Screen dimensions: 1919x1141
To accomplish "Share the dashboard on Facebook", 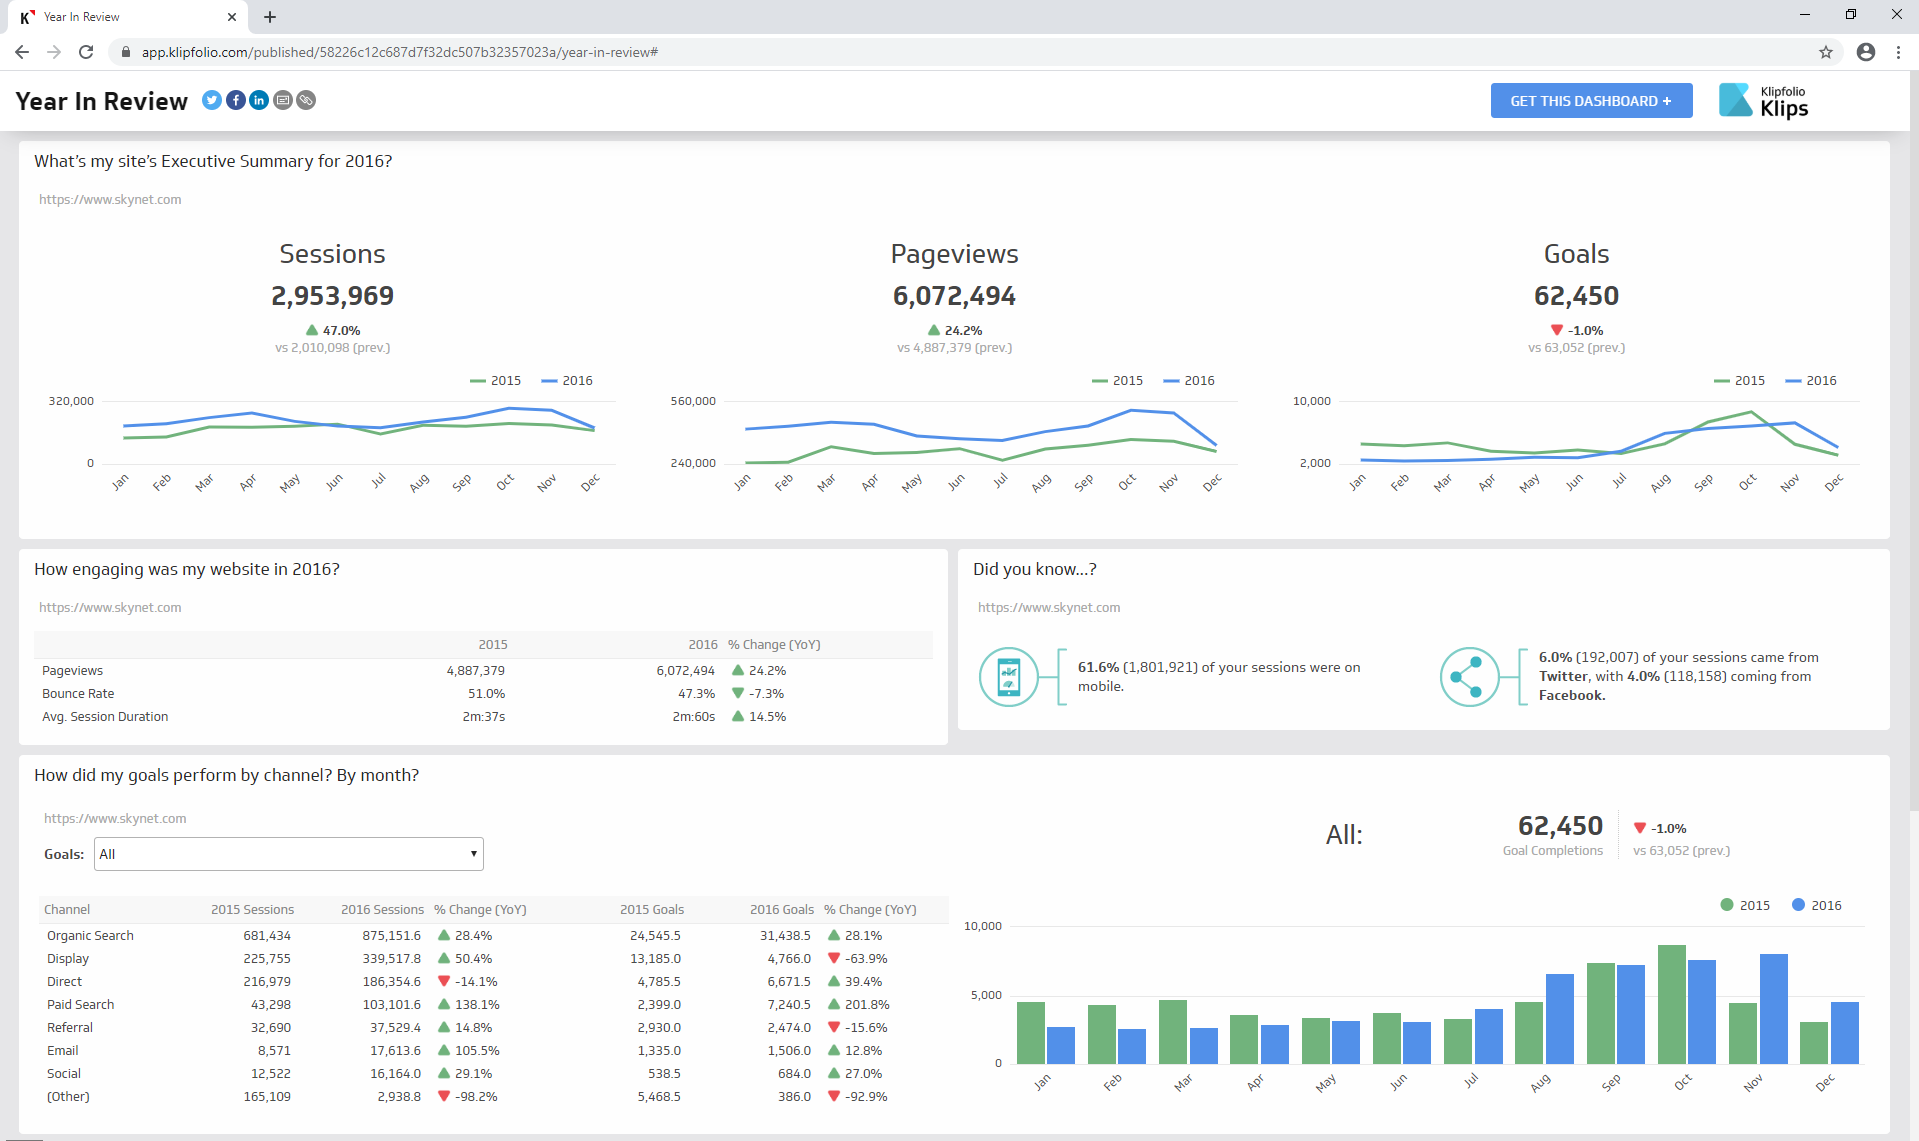I will pyautogui.click(x=235, y=100).
